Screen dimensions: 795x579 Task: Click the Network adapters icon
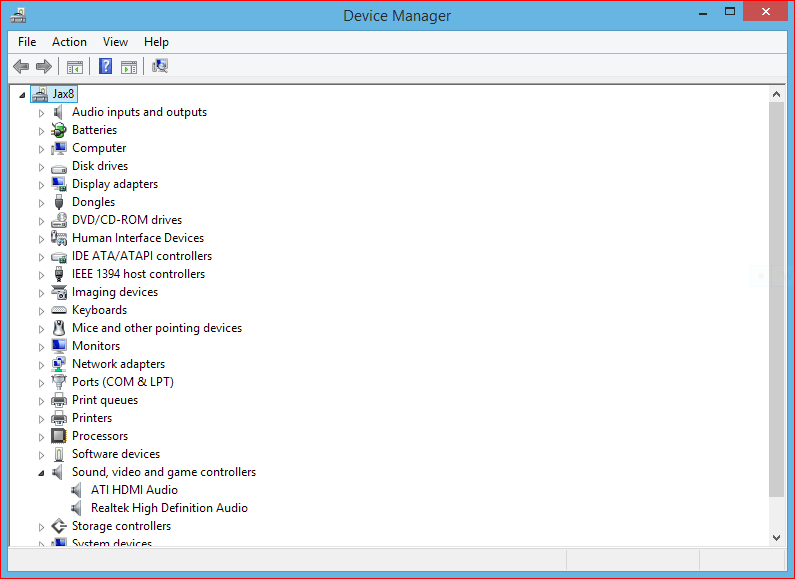[59, 364]
